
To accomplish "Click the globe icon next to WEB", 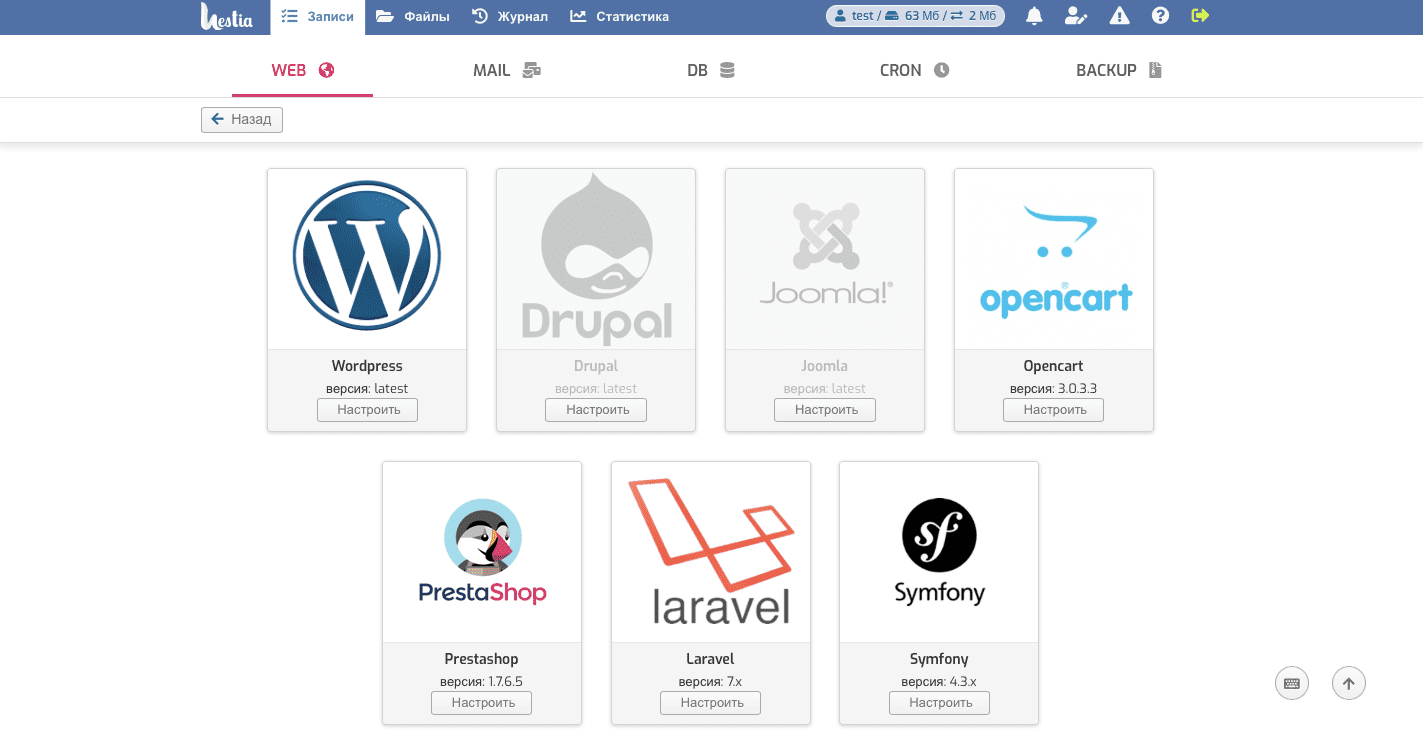I will [x=326, y=70].
